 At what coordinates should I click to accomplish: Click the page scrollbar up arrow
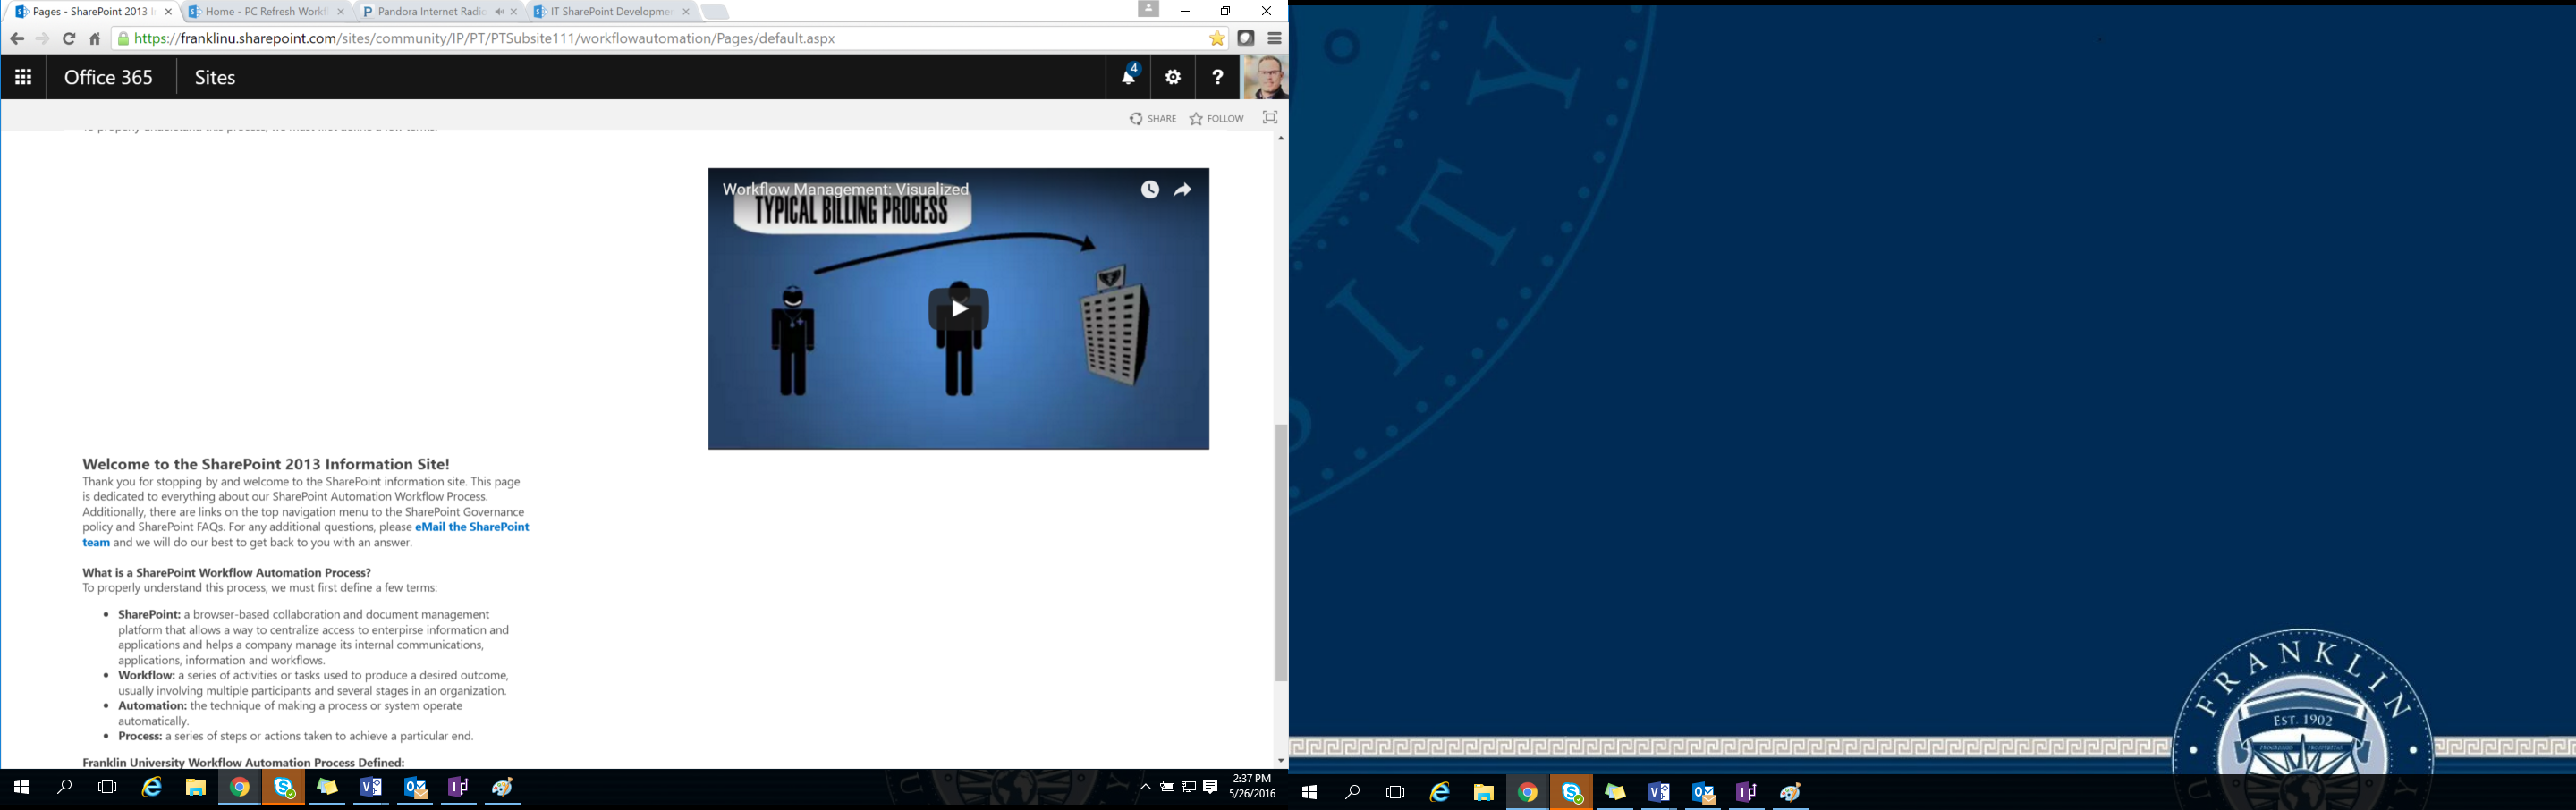click(x=1281, y=139)
